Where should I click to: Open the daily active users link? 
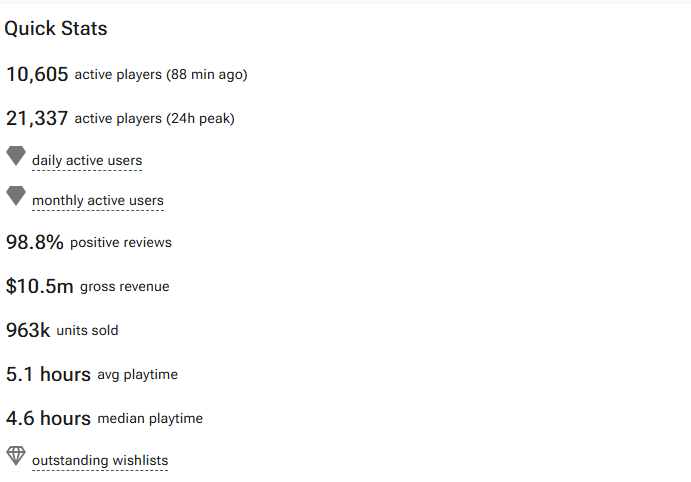point(87,160)
